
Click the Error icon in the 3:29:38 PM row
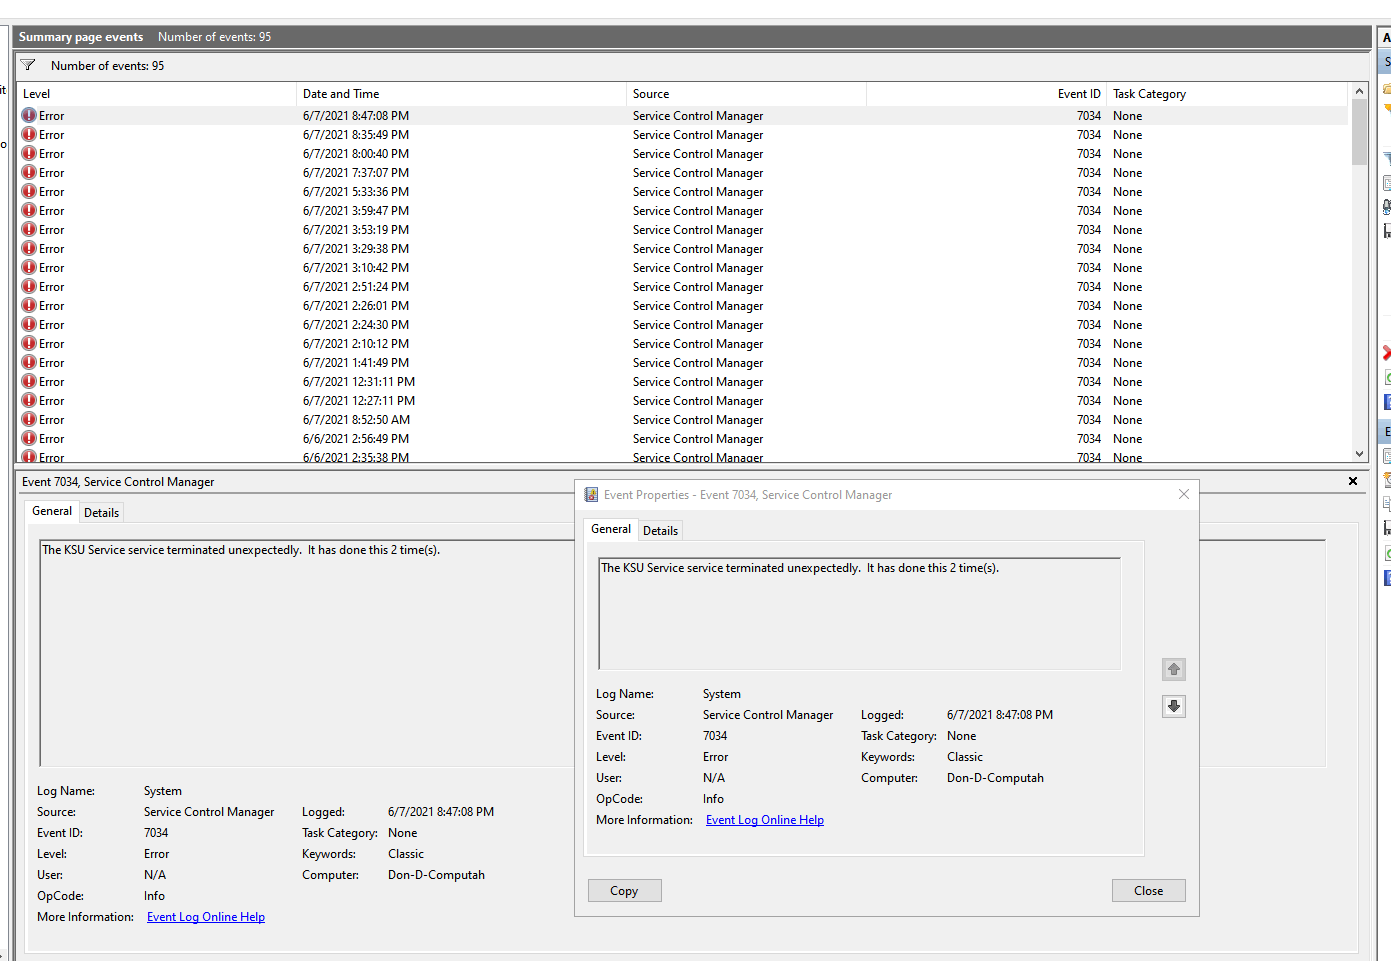click(29, 248)
